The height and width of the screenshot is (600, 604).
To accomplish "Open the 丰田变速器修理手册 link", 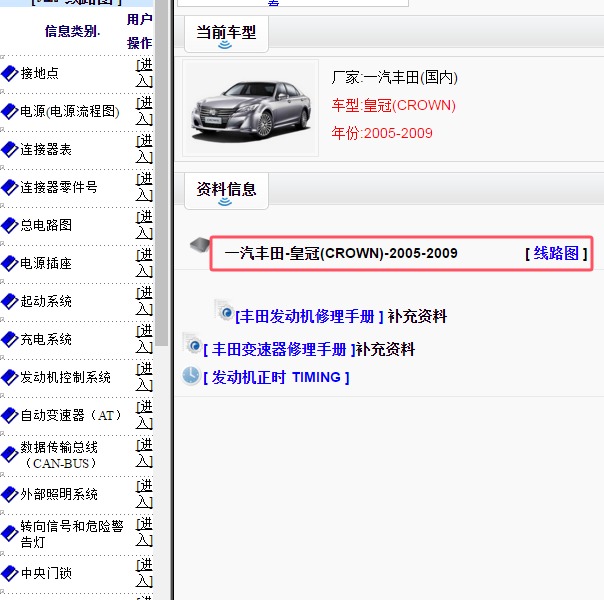I will [x=279, y=350].
